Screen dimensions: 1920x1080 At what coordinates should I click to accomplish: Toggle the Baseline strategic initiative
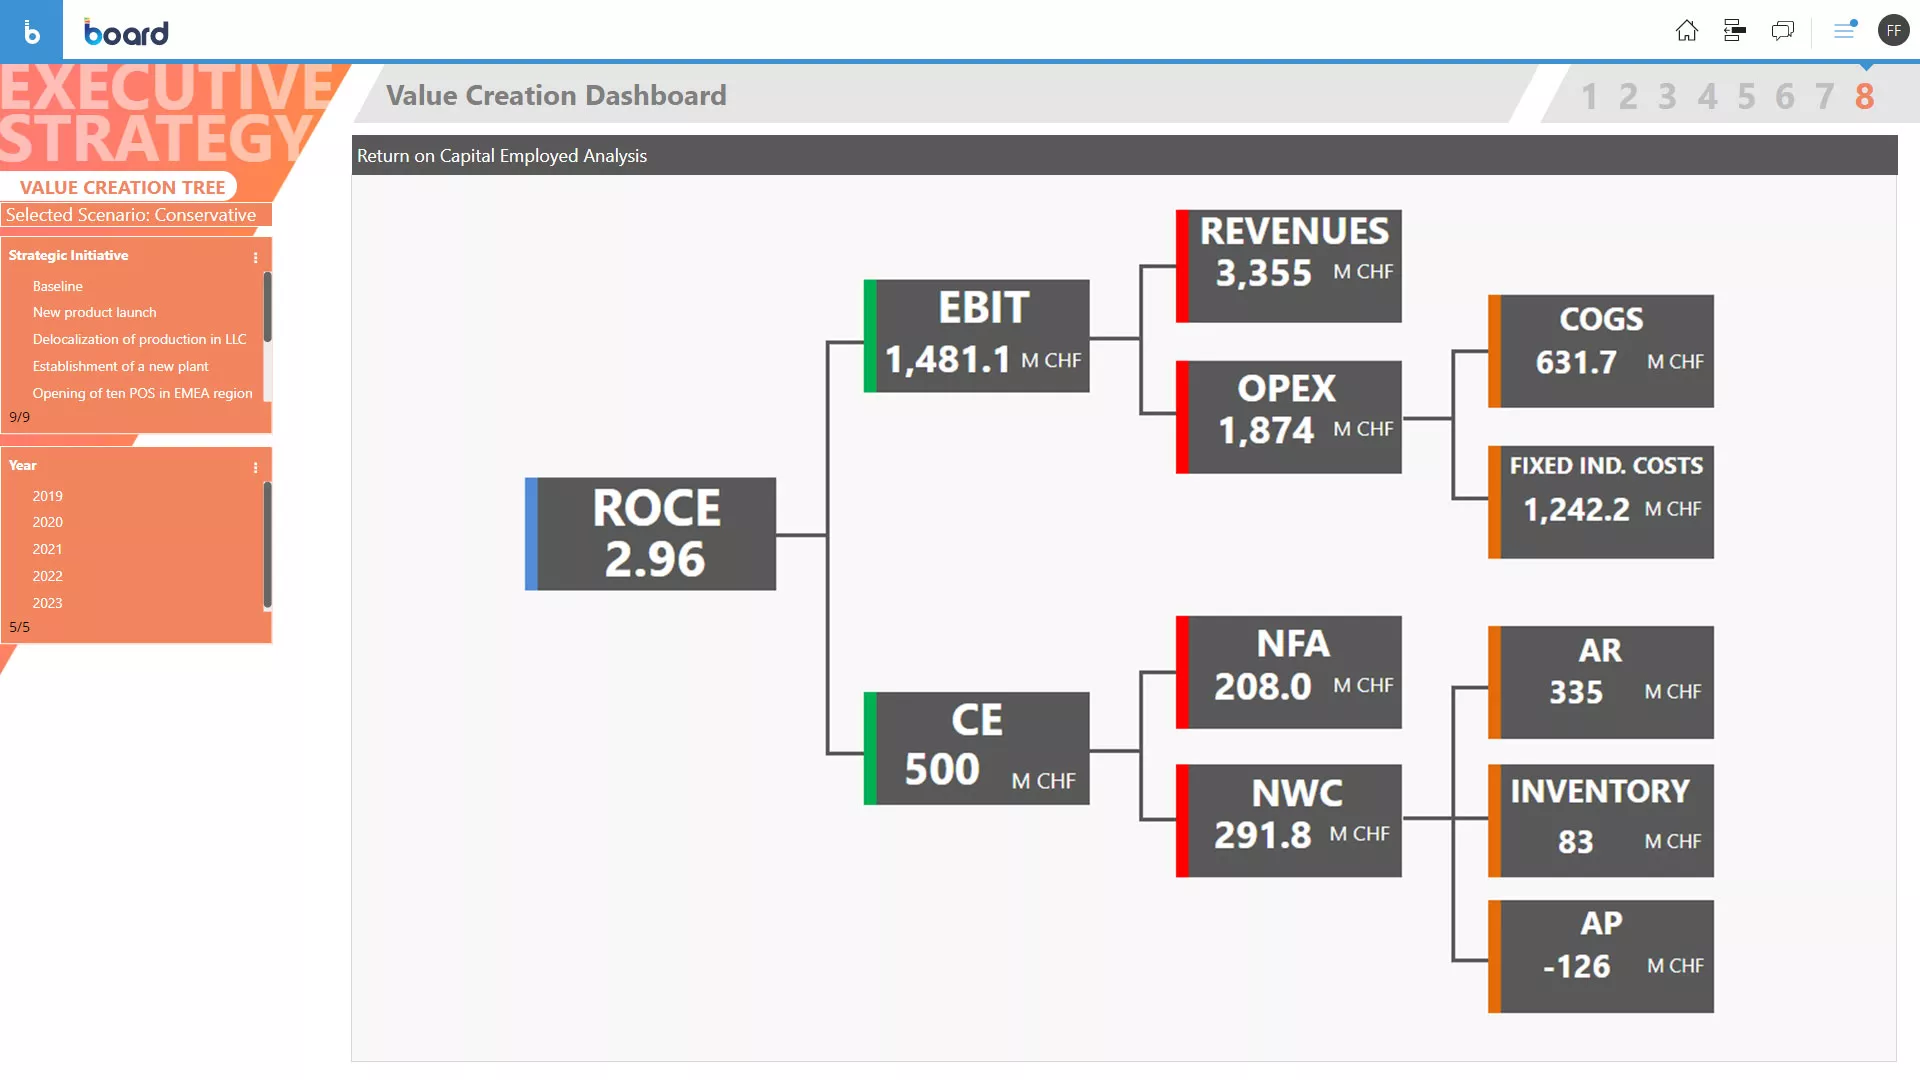[x=58, y=286]
